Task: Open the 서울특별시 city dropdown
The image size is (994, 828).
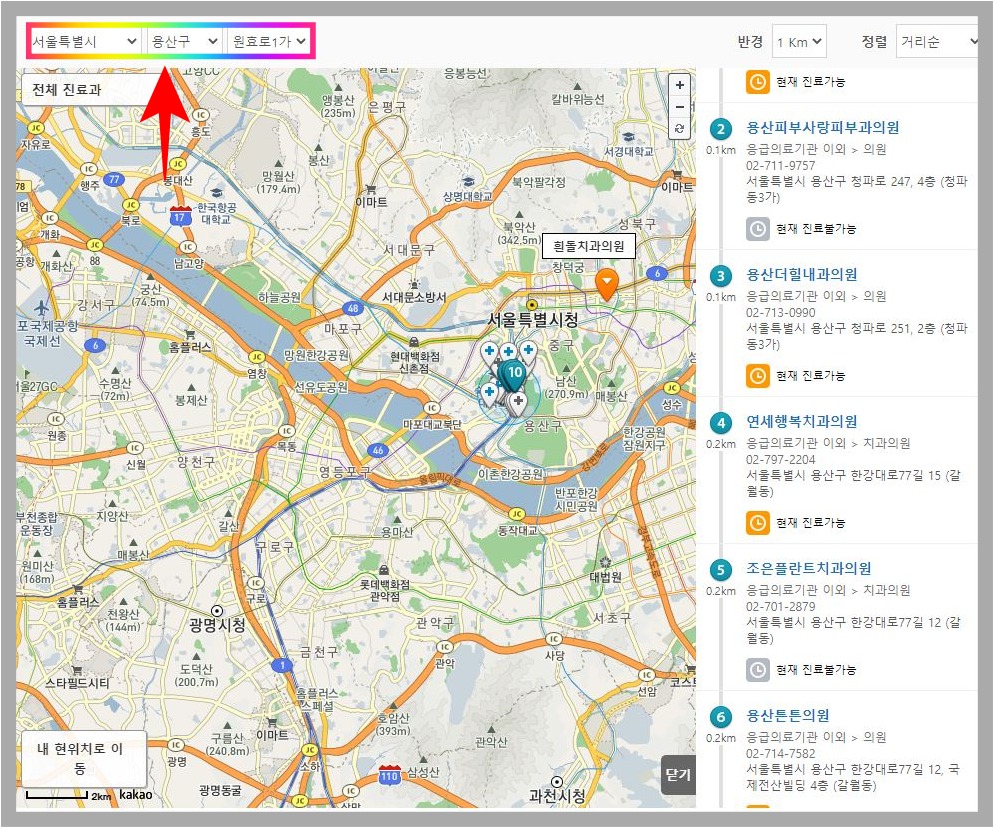Action: pyautogui.click(x=85, y=42)
